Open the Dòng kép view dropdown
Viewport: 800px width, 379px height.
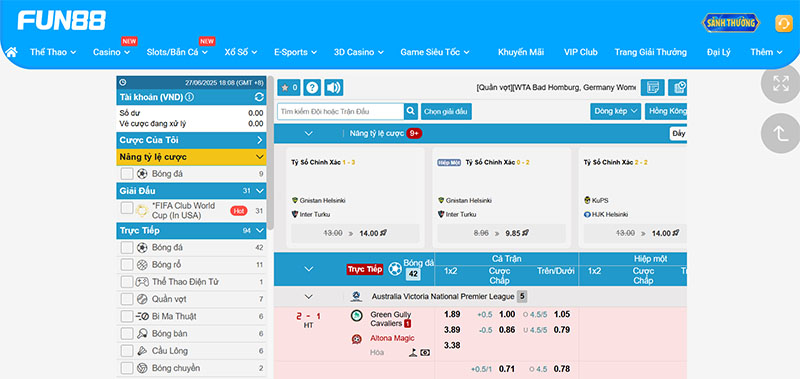[x=616, y=111]
